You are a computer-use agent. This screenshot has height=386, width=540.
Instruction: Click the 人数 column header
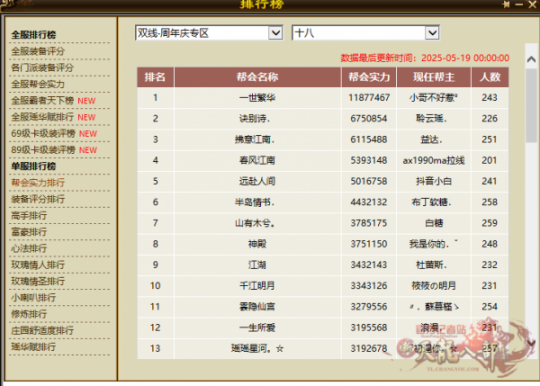click(x=490, y=77)
